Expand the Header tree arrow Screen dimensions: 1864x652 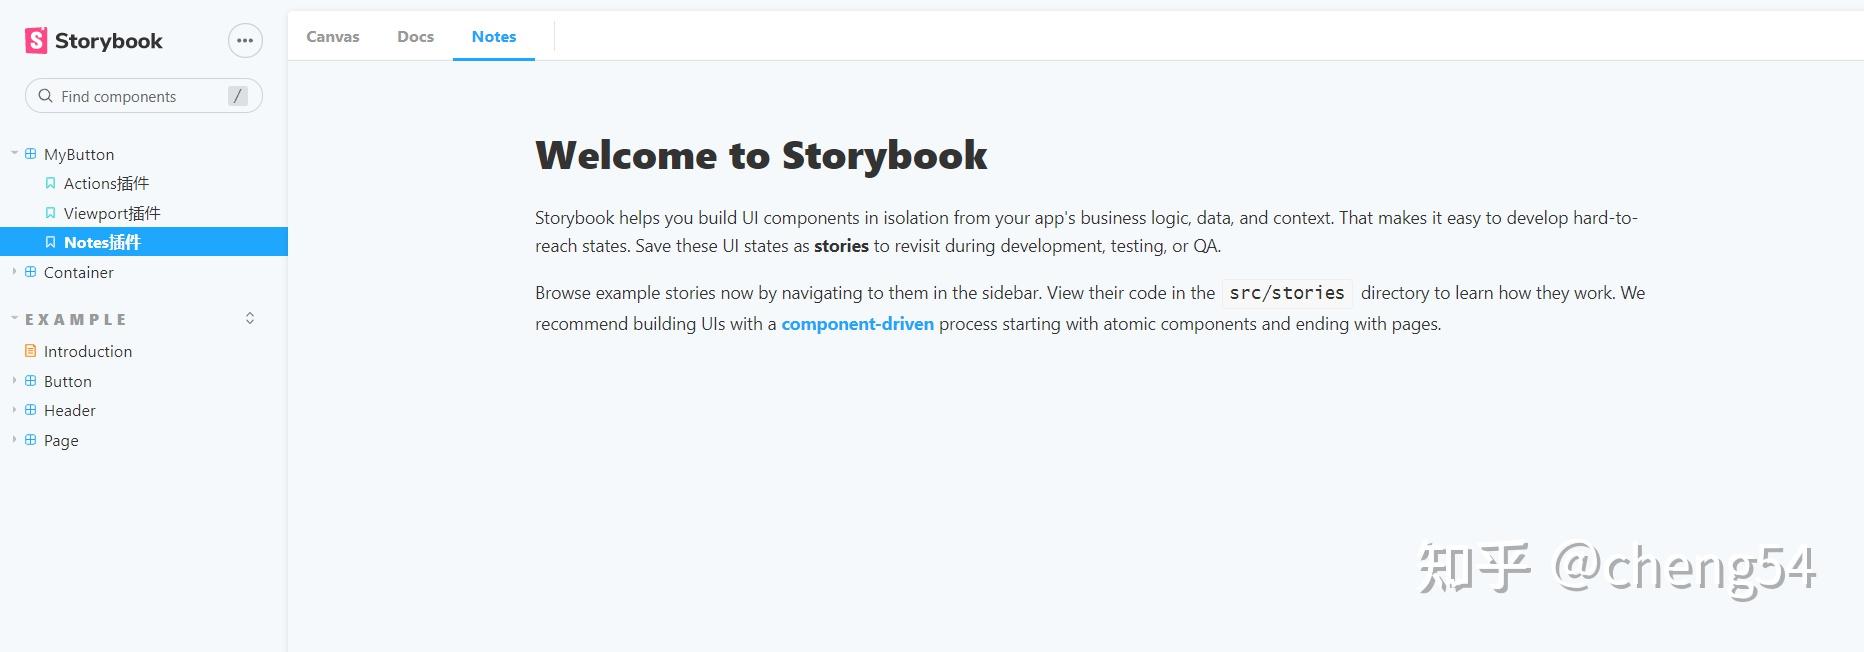pyautogui.click(x=14, y=409)
